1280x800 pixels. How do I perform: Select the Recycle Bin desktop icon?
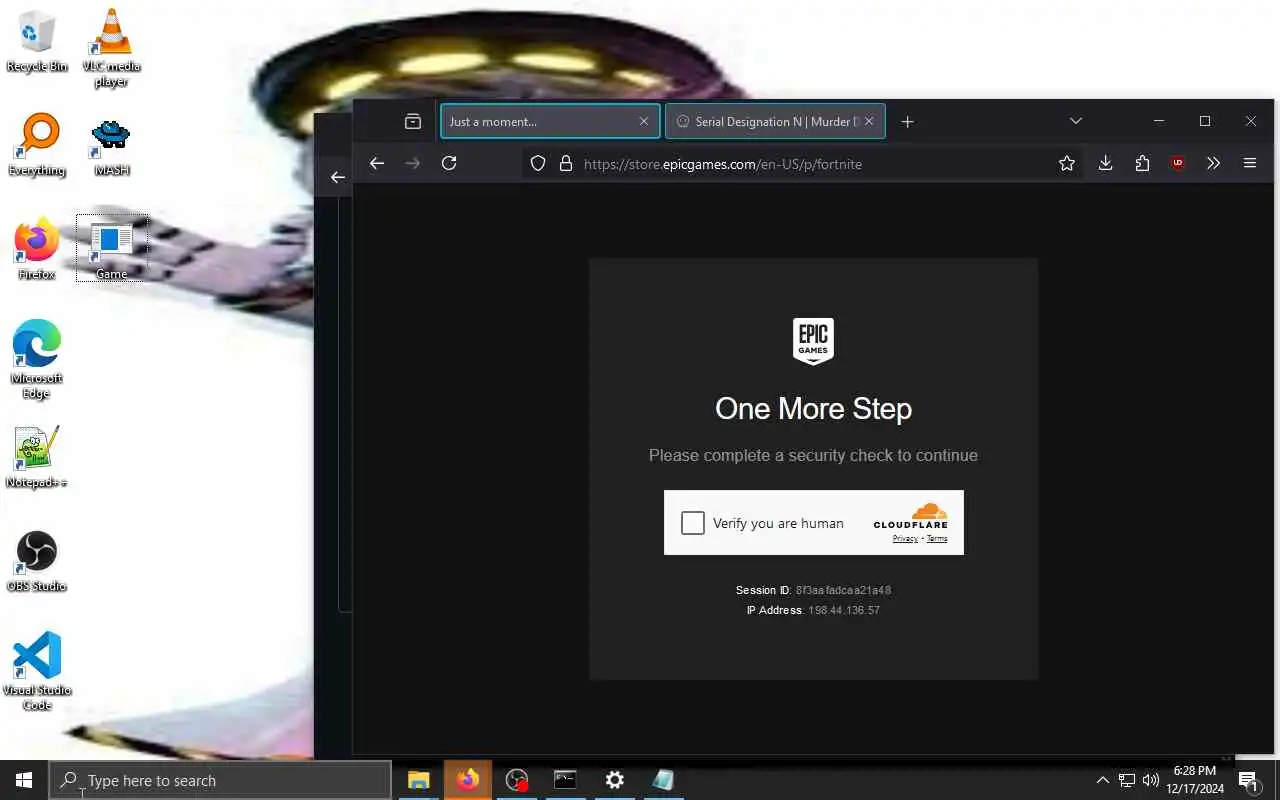click(37, 41)
